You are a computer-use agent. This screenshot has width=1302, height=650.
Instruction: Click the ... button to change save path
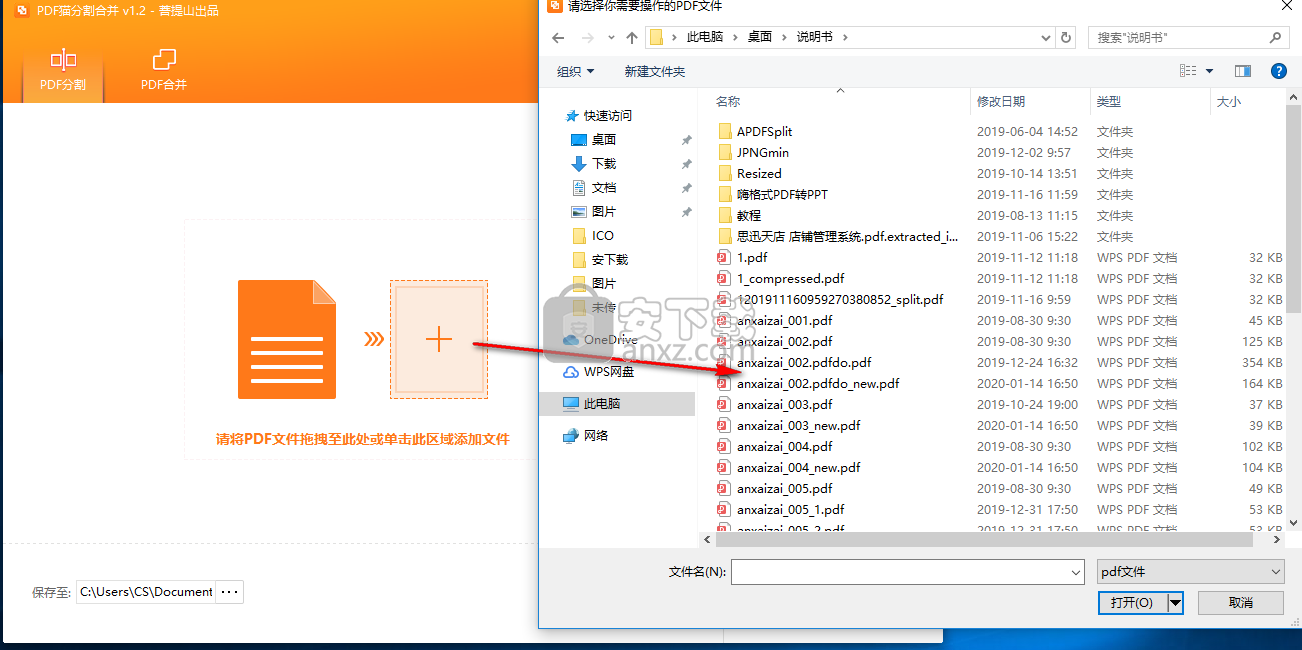[229, 591]
